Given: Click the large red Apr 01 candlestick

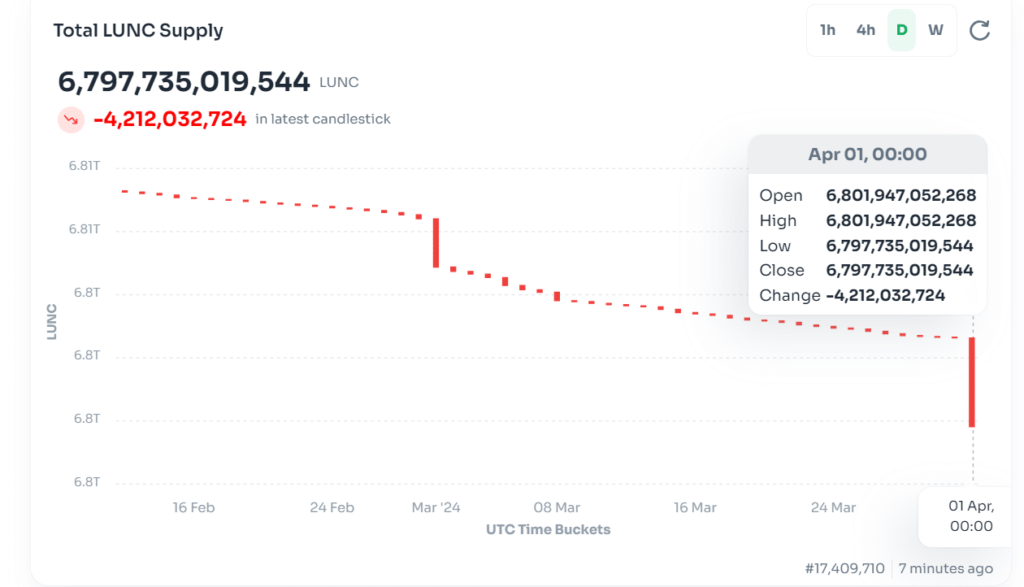Looking at the screenshot, I should (972, 382).
